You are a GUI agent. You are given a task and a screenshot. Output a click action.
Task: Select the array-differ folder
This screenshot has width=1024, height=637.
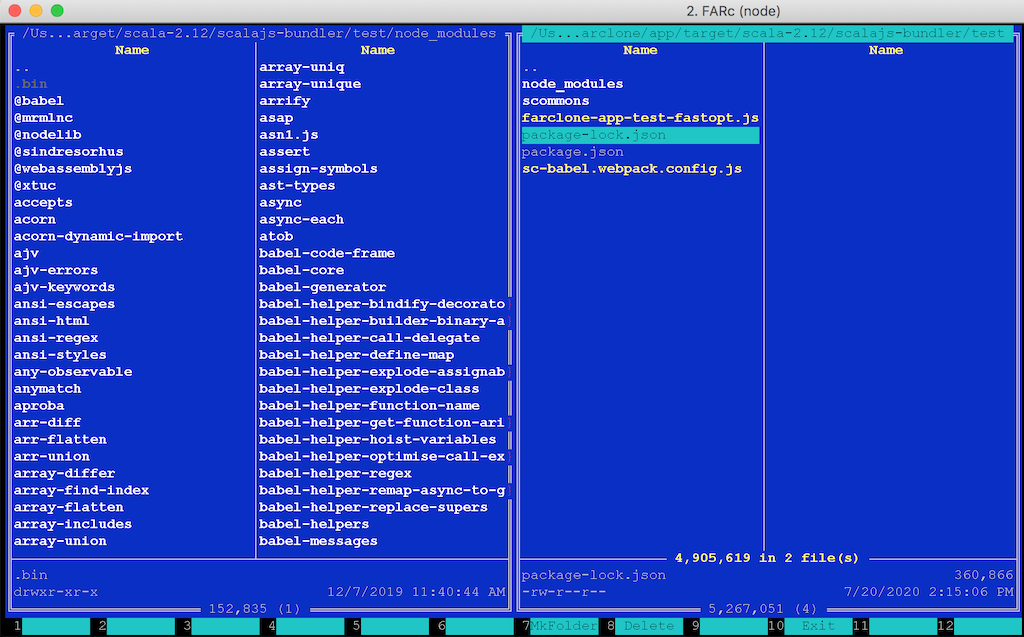coord(65,473)
